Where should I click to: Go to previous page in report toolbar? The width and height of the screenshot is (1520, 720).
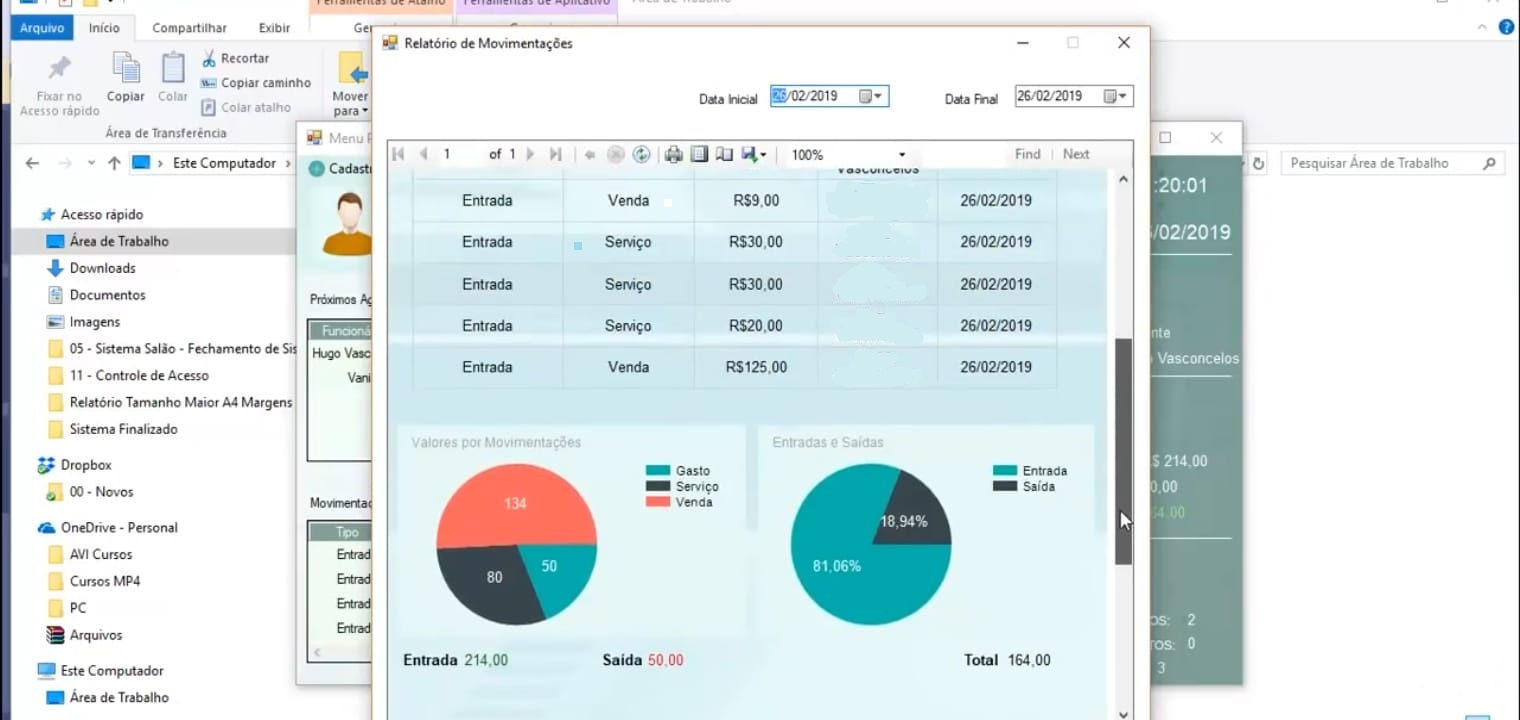(423, 154)
